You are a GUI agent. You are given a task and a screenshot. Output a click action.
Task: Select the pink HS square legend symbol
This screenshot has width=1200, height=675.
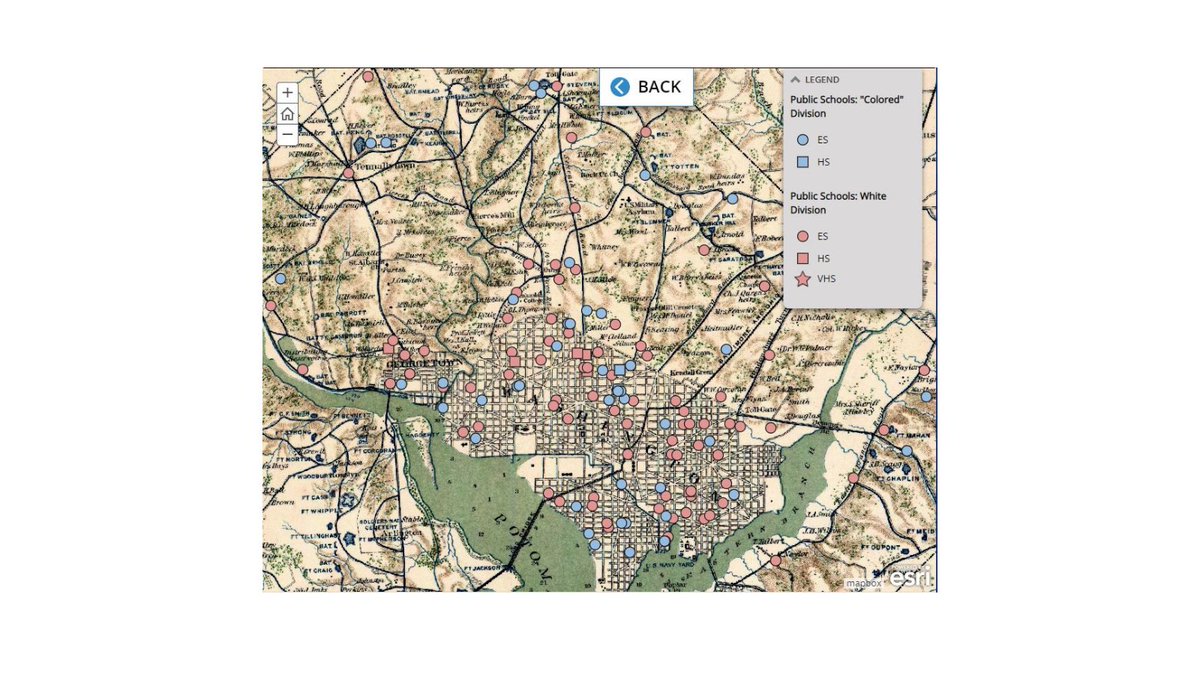pyautogui.click(x=802, y=258)
